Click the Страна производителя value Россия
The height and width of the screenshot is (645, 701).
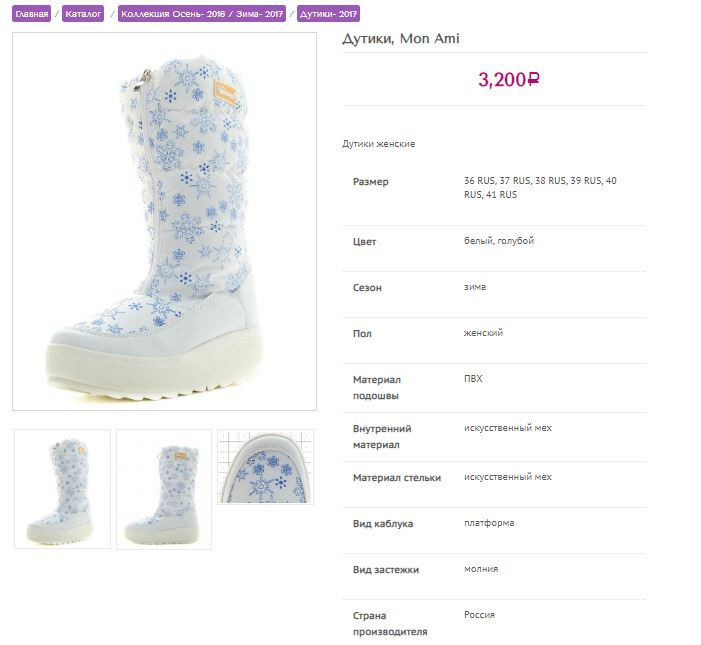click(x=479, y=615)
